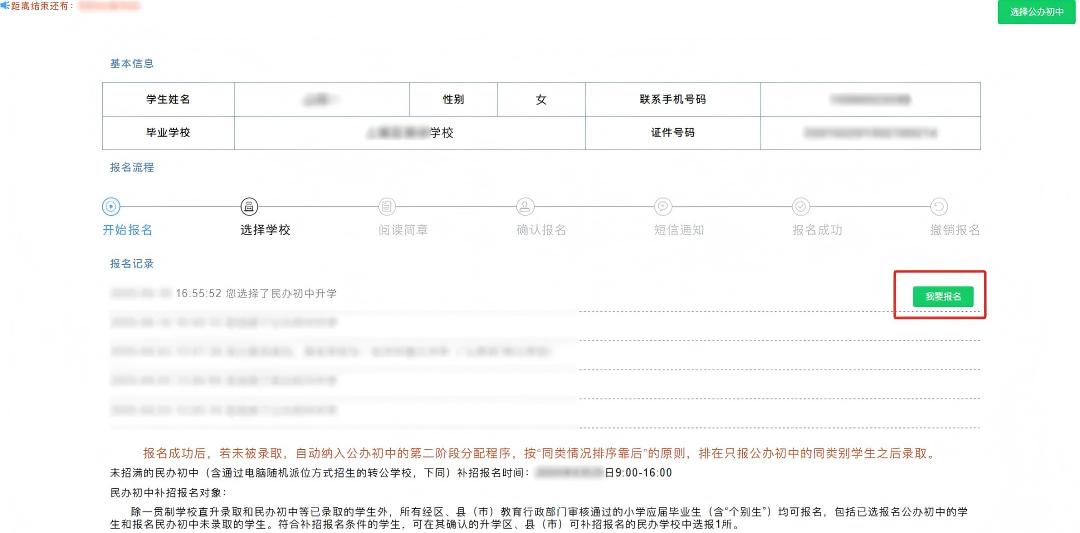Click the 您选择了民办初中升学 record entry

point(256,294)
